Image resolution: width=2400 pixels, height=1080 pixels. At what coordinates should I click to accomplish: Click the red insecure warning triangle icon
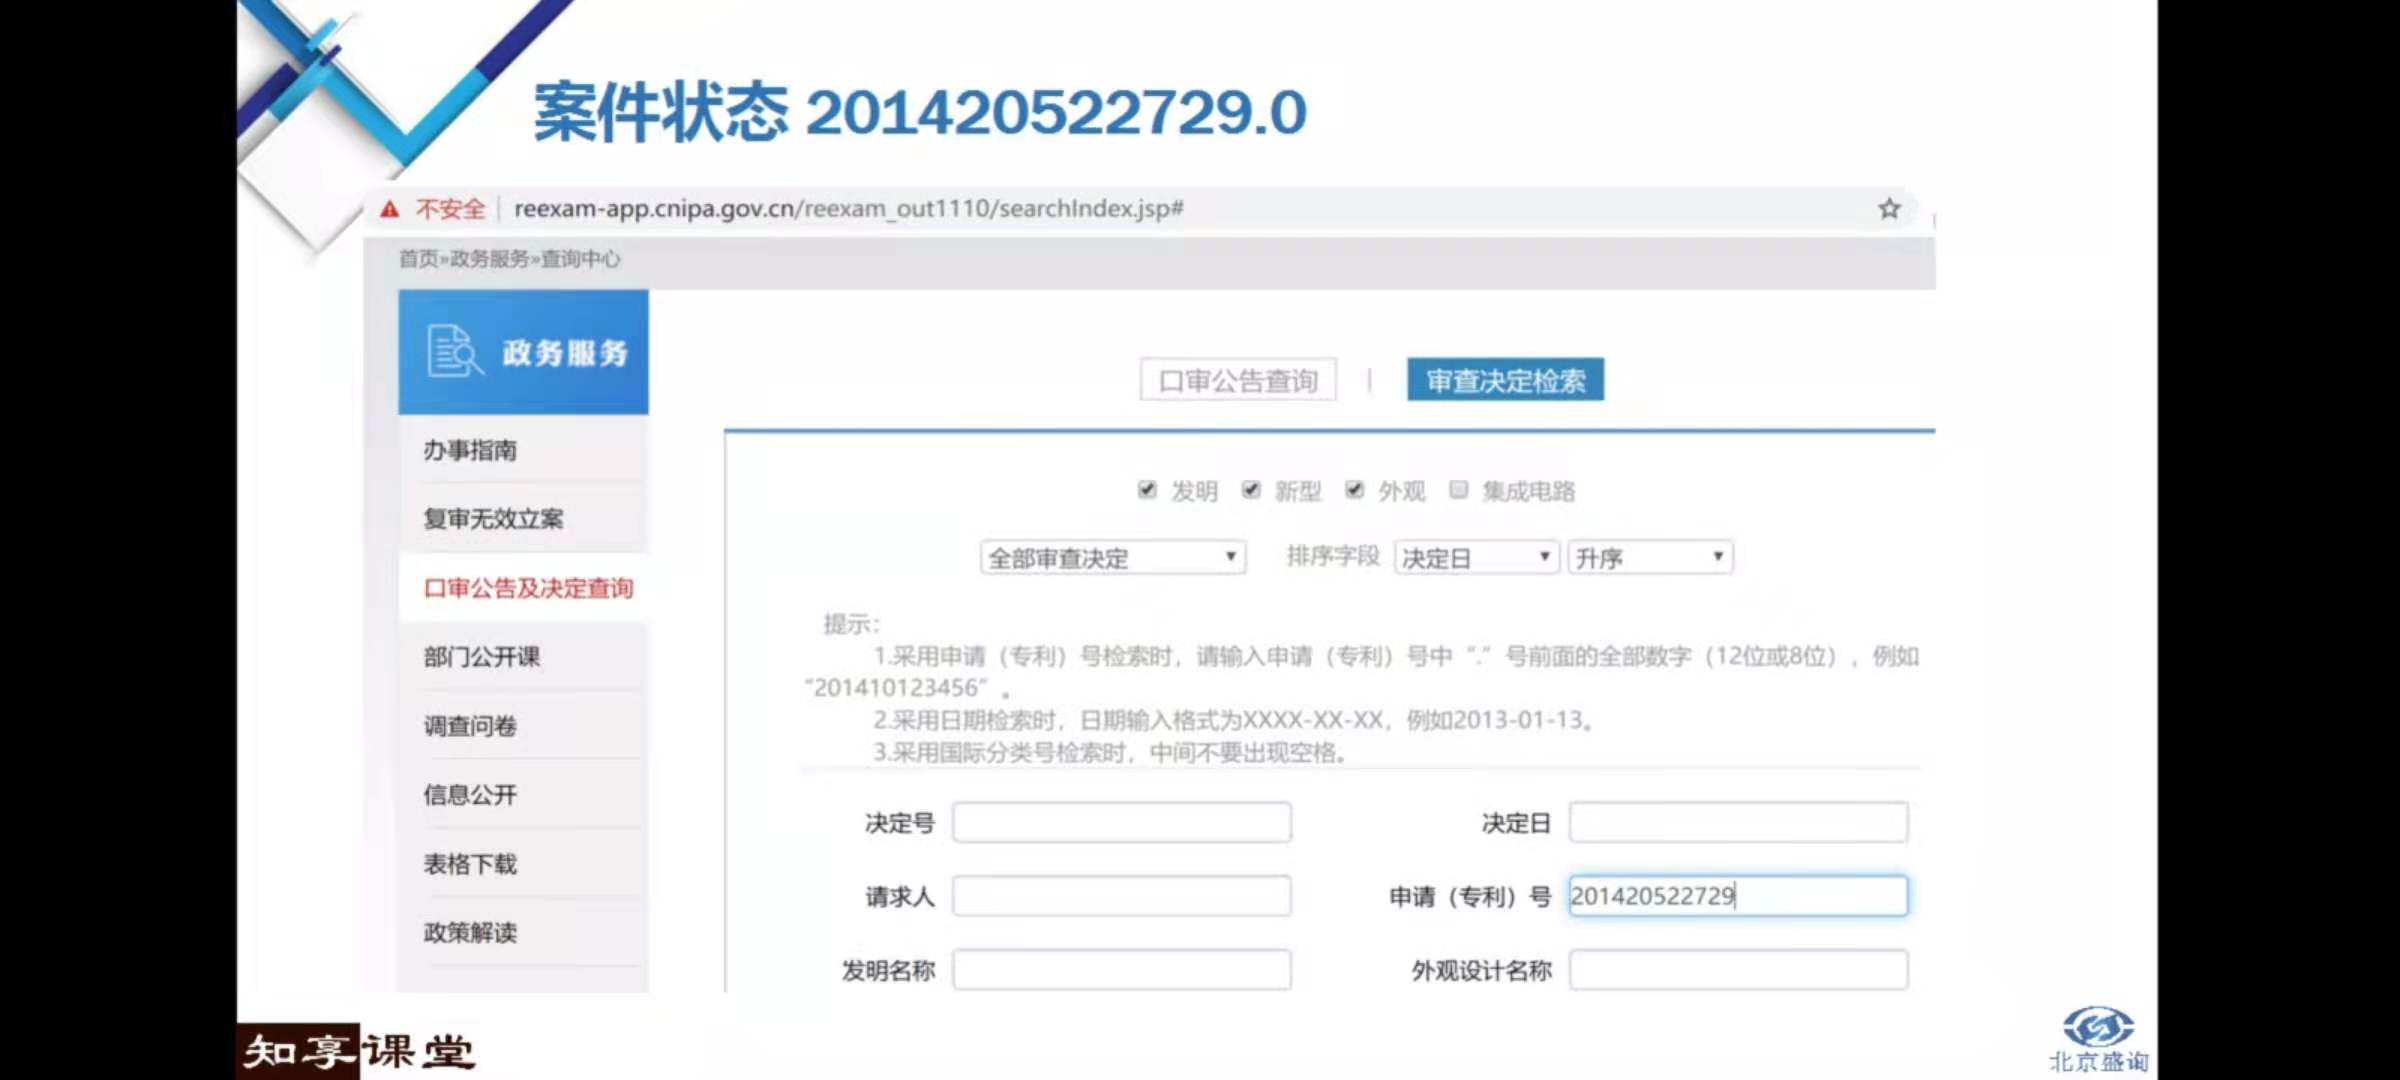point(390,209)
